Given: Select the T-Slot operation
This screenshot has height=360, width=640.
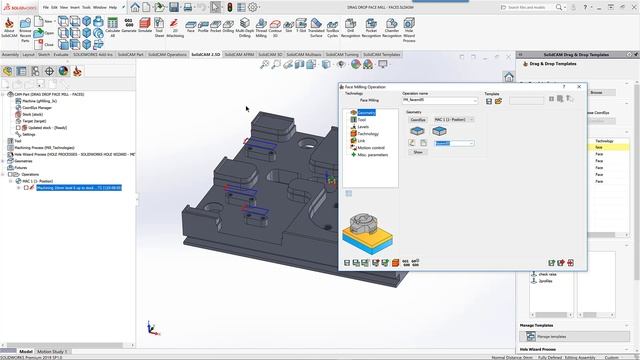Looking at the screenshot, I should (x=301, y=25).
